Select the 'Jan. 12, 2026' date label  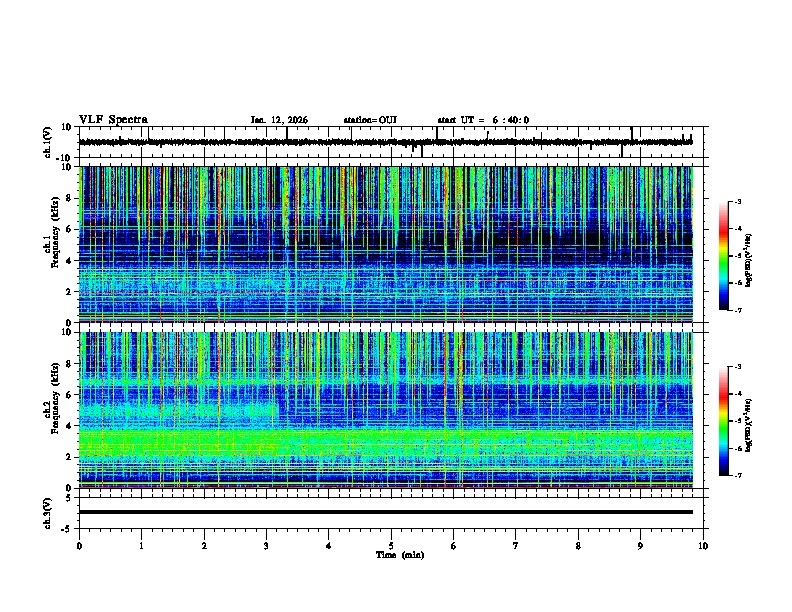point(279,120)
